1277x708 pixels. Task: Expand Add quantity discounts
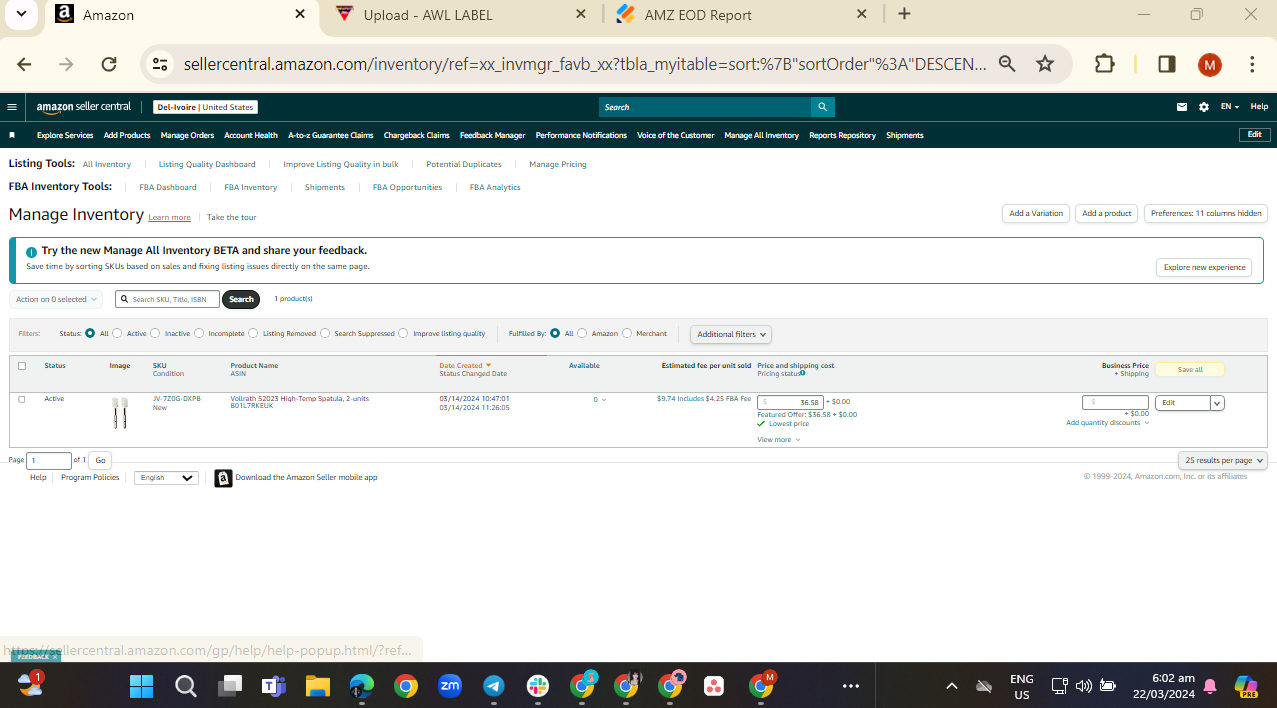tap(1107, 423)
